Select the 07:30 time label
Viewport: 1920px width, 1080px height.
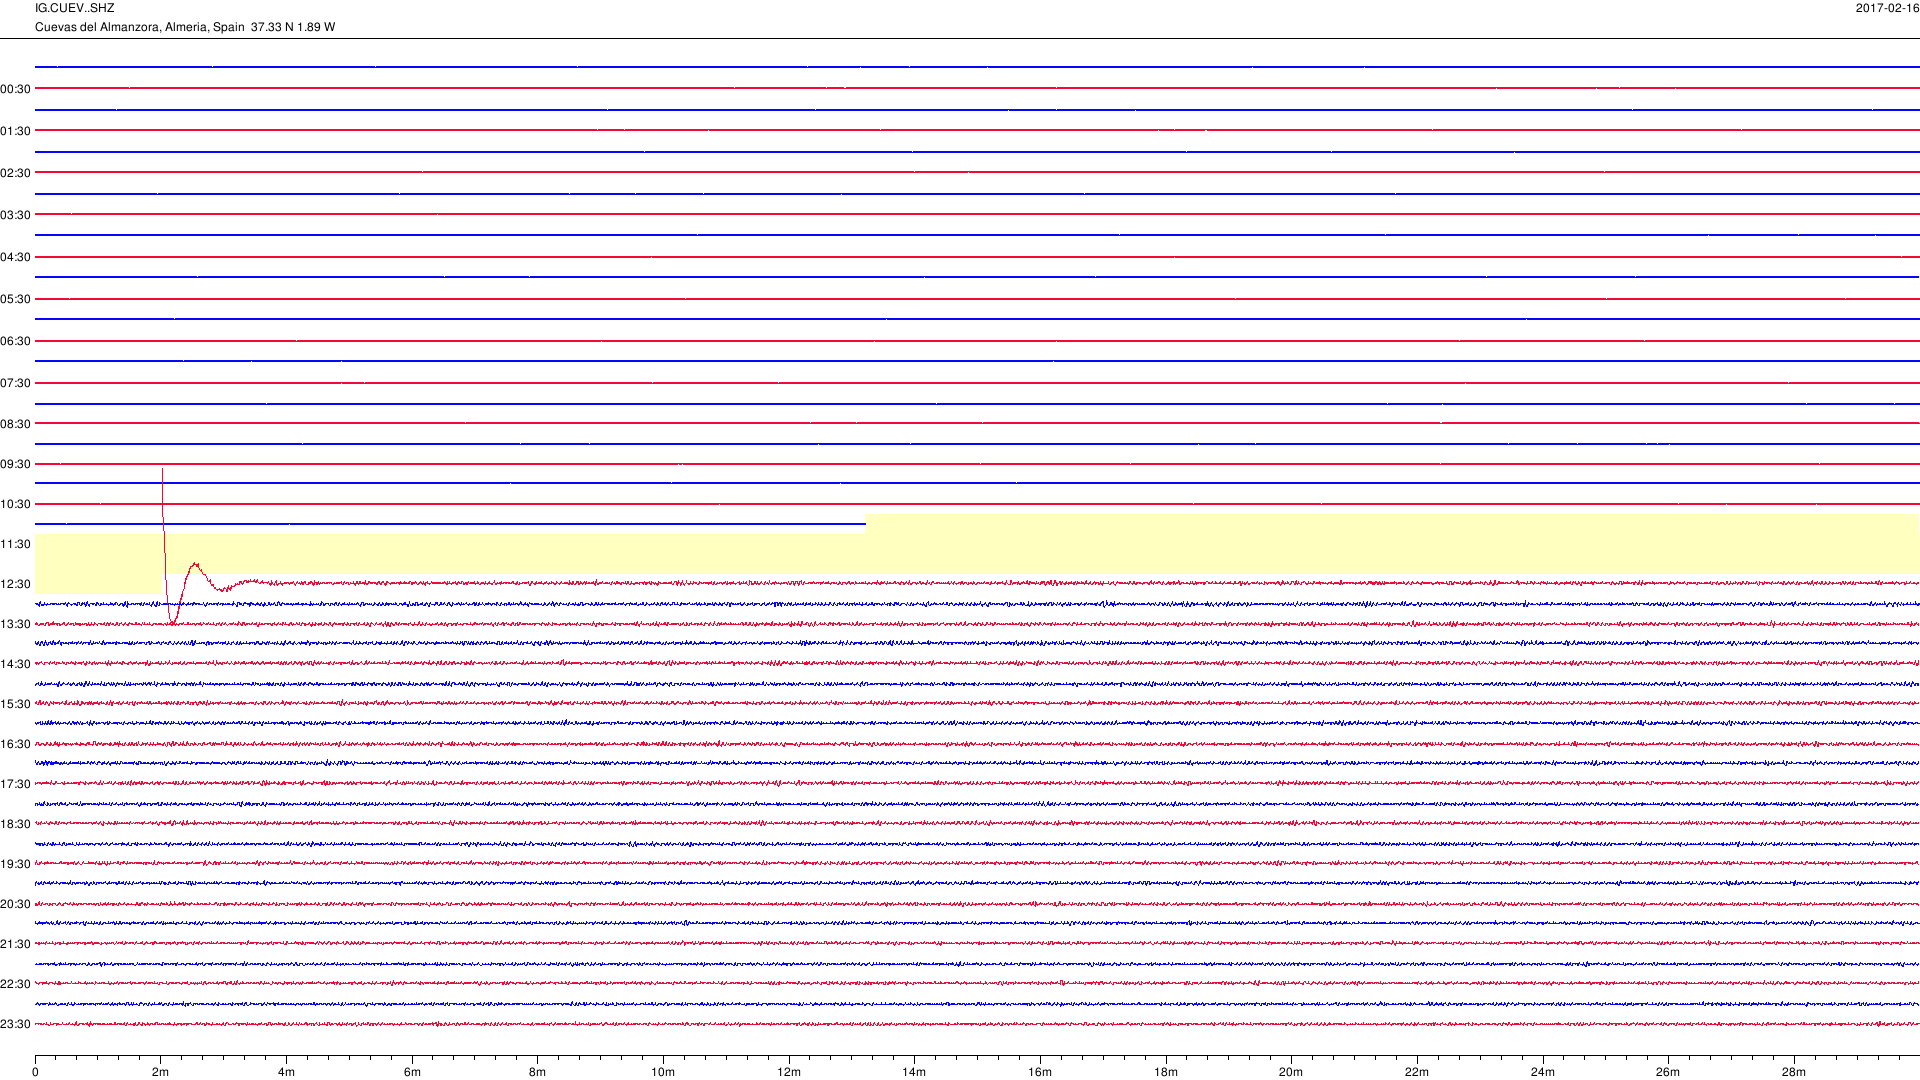tap(16, 383)
